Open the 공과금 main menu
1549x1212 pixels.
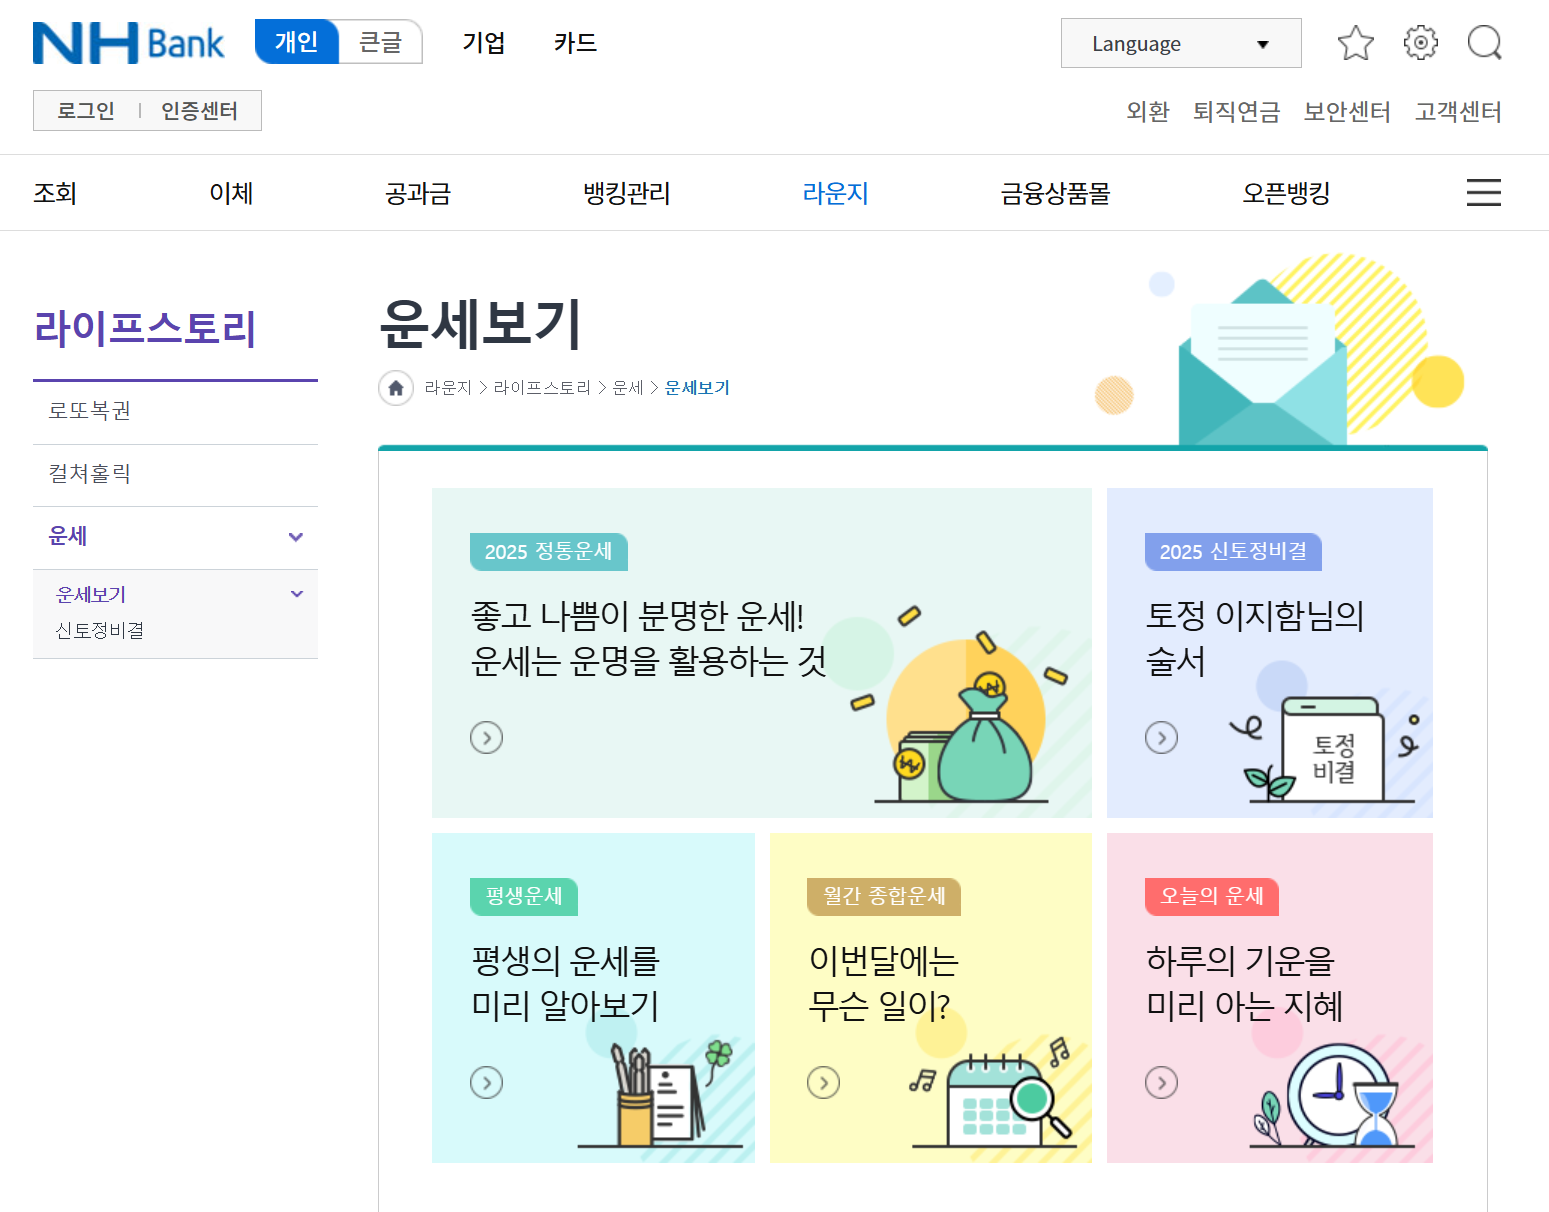pos(418,193)
